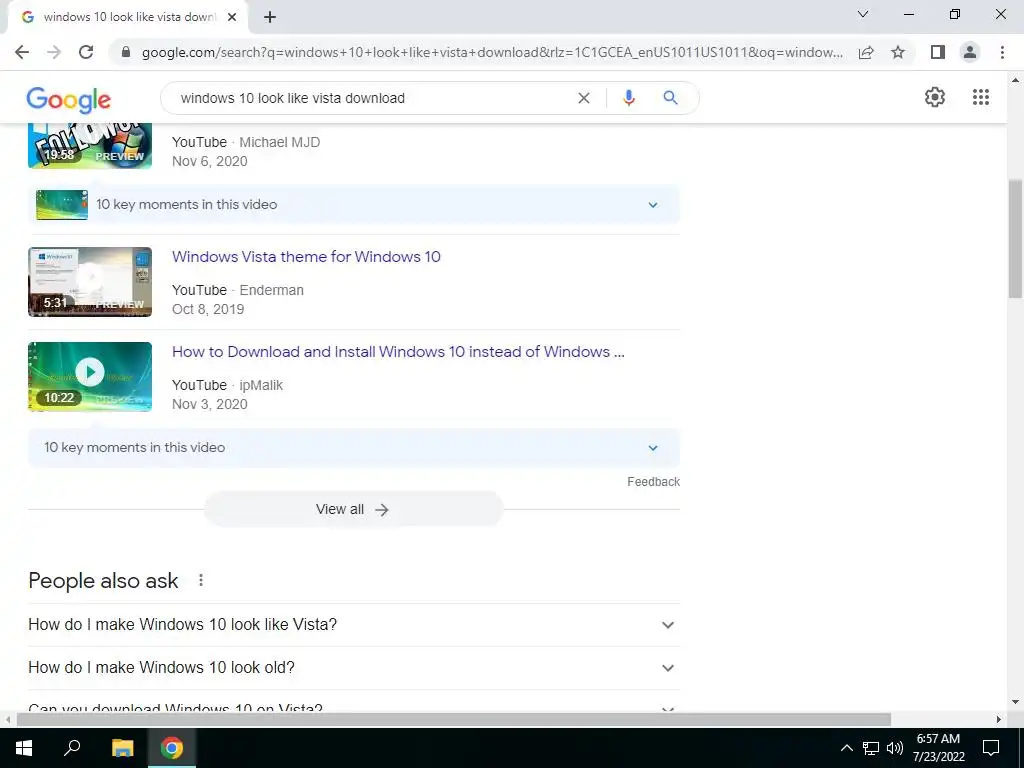Open the tab search dropdown

(863, 14)
